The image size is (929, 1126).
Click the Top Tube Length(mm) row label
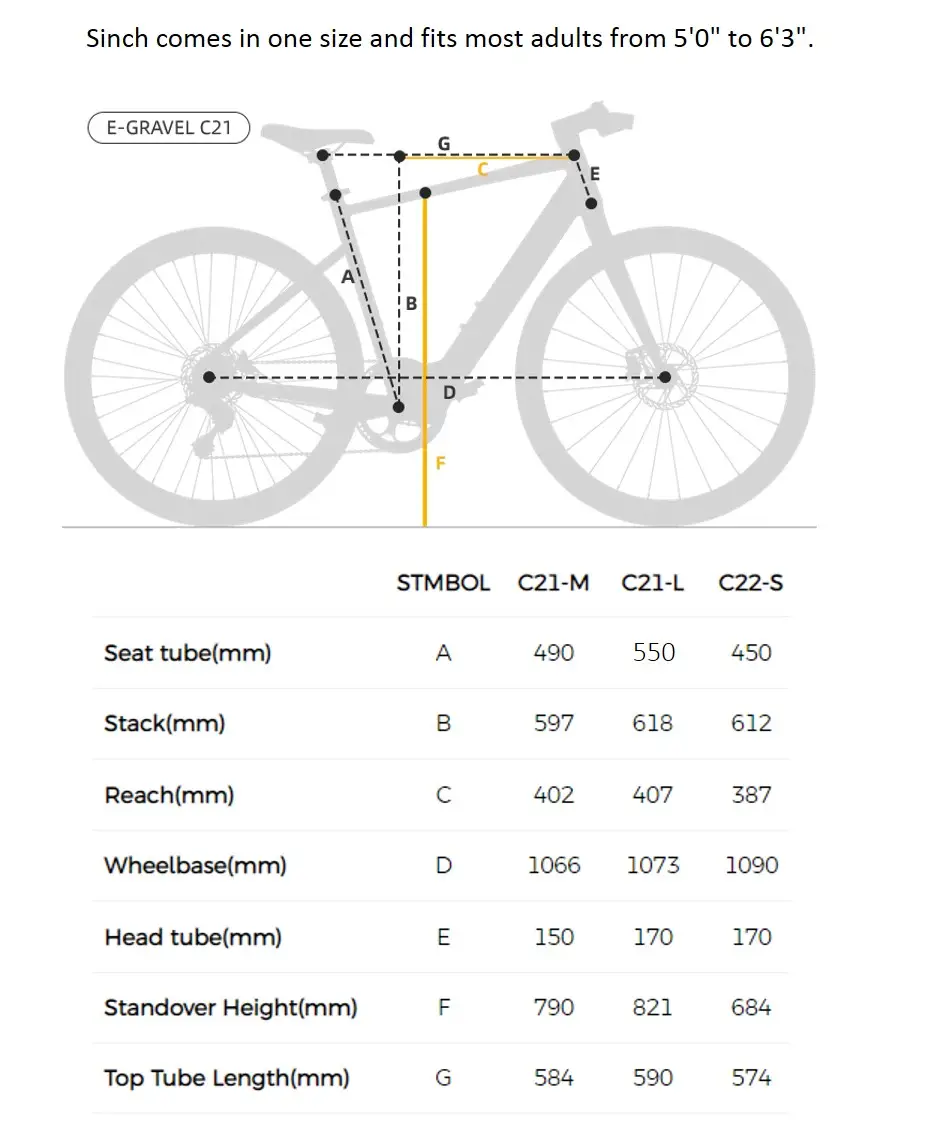[x=227, y=1078]
